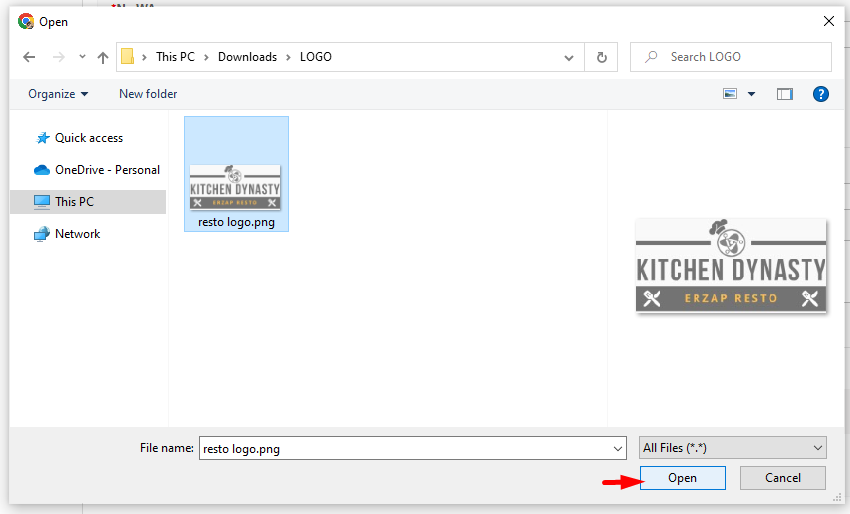Click the Kitchen Dynasty preview image
This screenshot has height=514, width=850.
click(x=731, y=266)
